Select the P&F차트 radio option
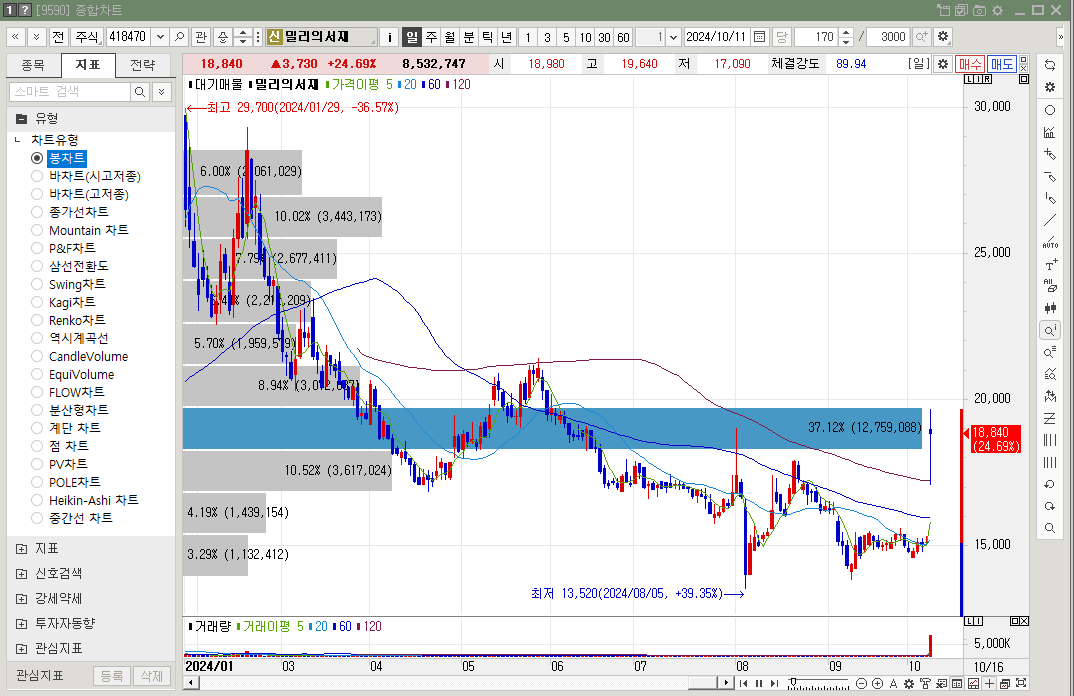Screen dimensions: 1074x696 [37, 248]
